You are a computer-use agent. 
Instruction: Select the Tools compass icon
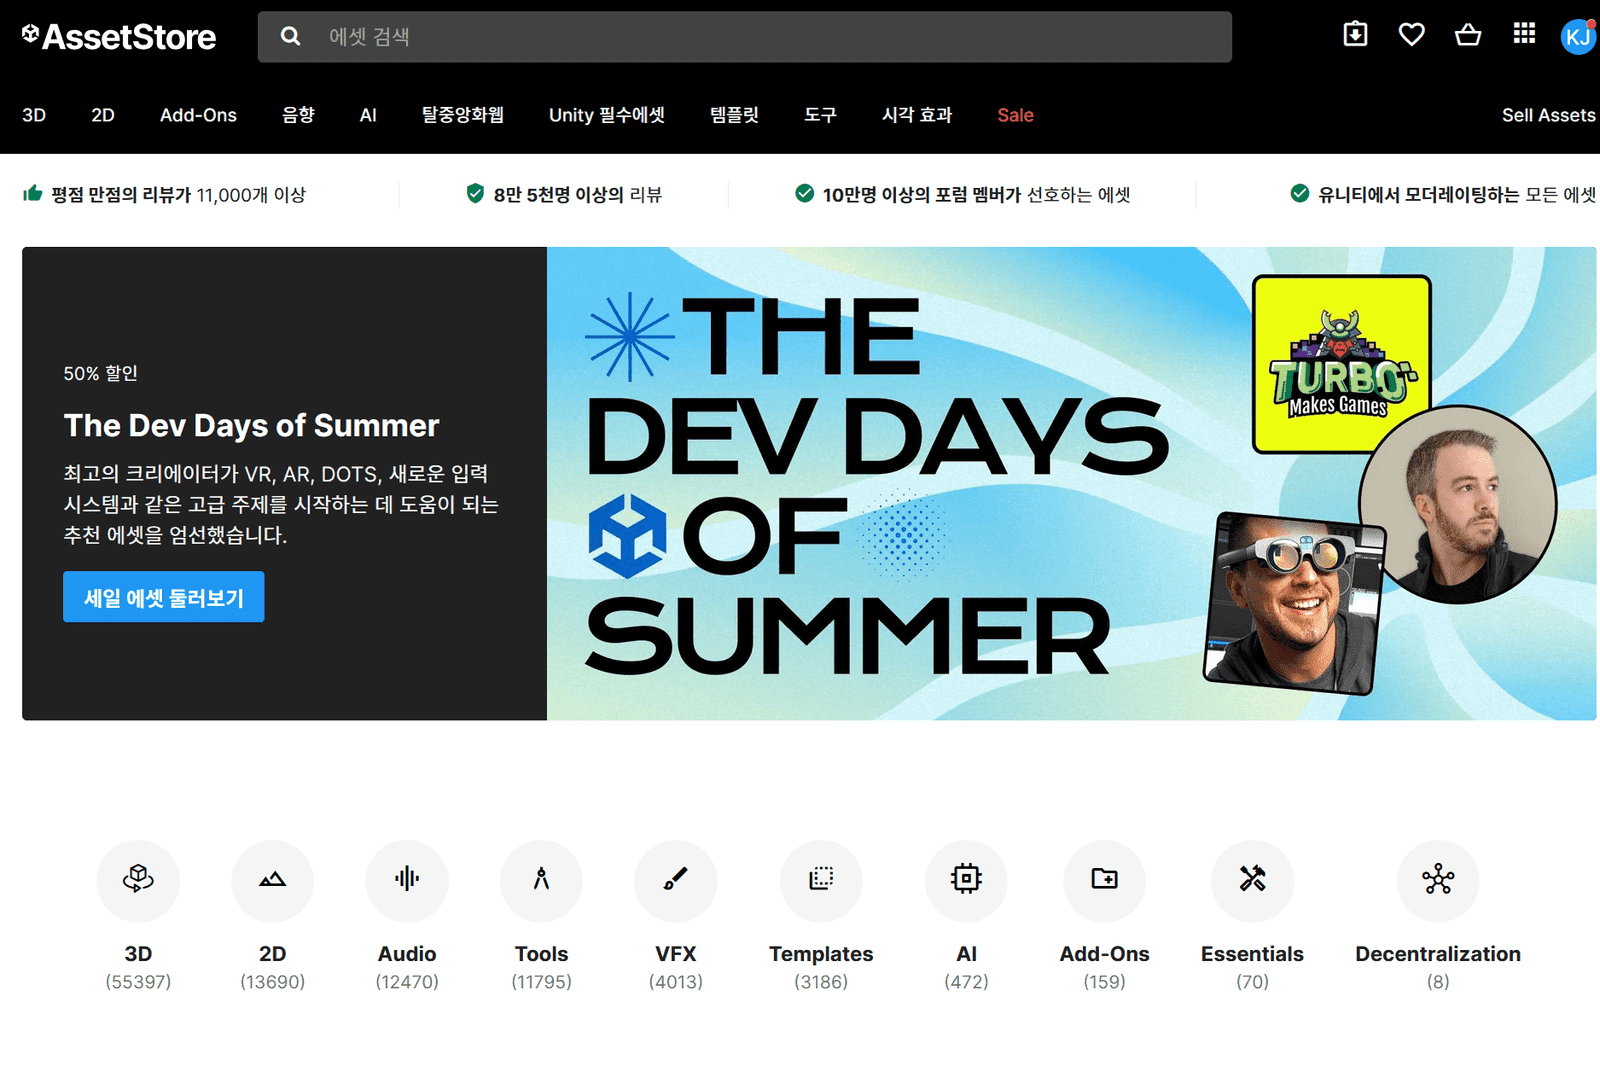tap(541, 880)
